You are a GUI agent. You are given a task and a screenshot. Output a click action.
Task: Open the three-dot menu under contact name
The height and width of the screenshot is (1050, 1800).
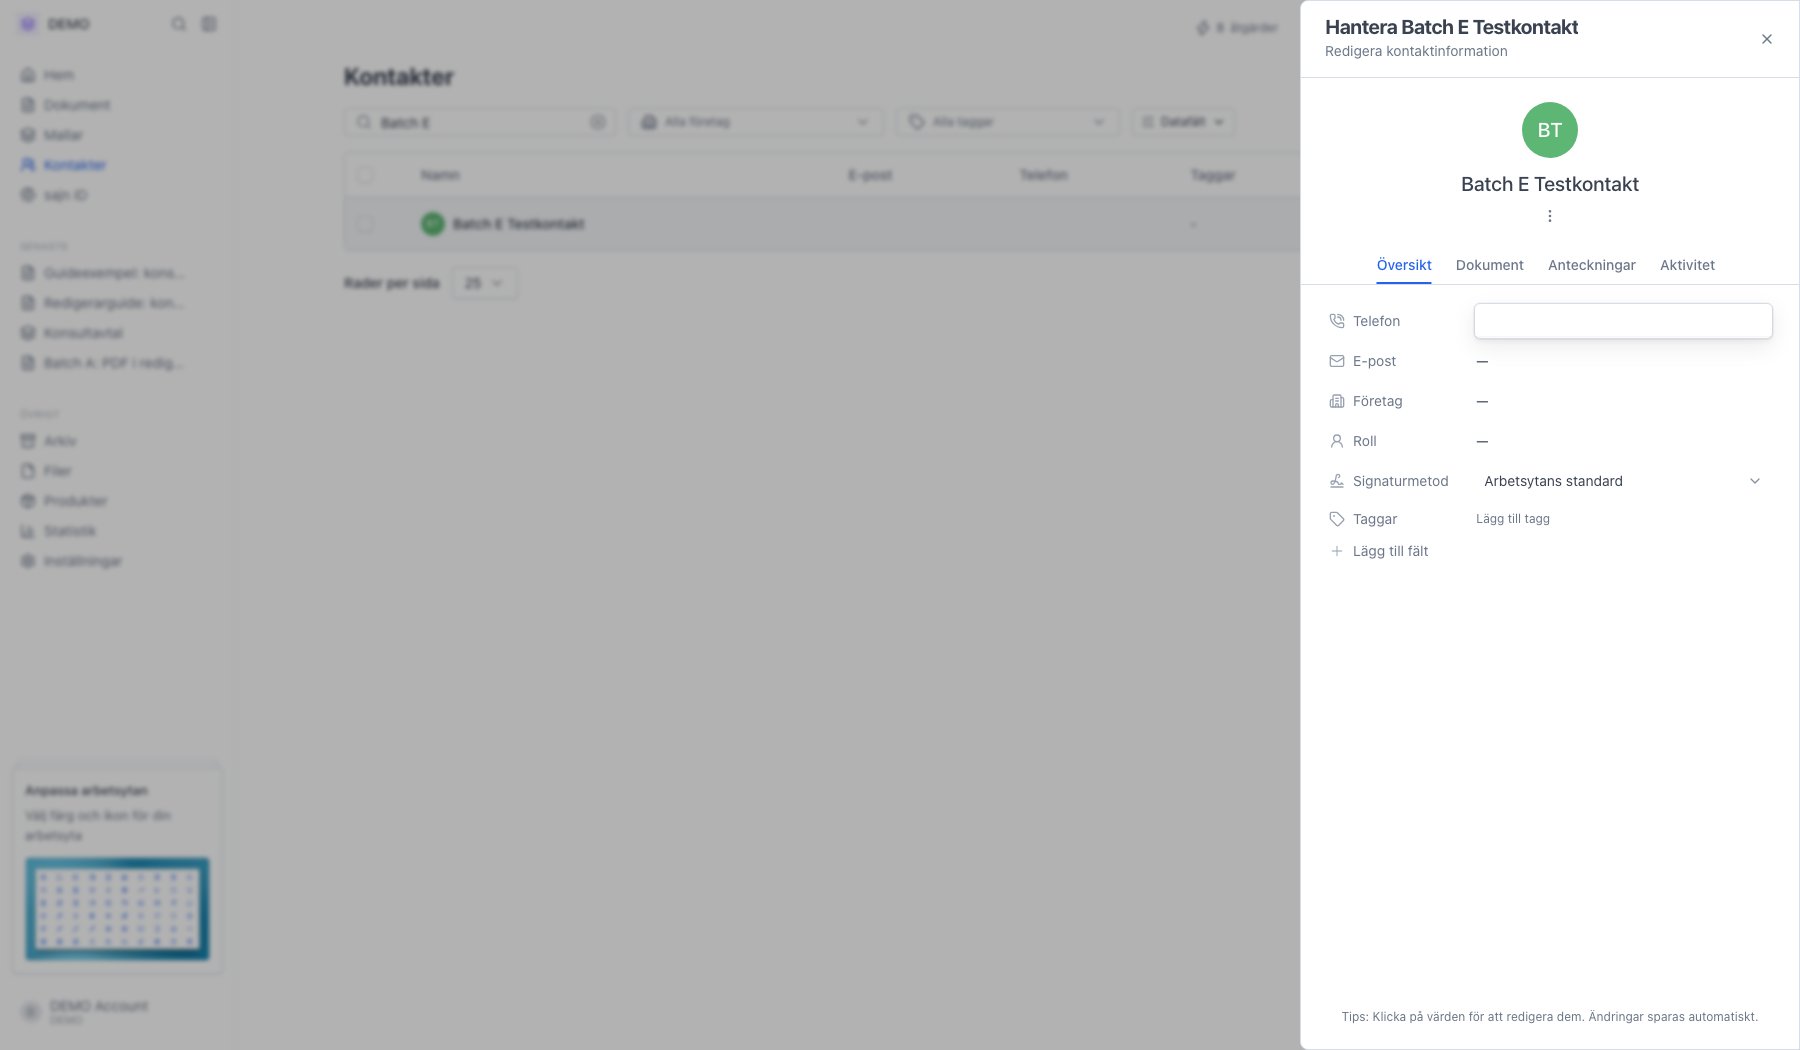(x=1549, y=216)
